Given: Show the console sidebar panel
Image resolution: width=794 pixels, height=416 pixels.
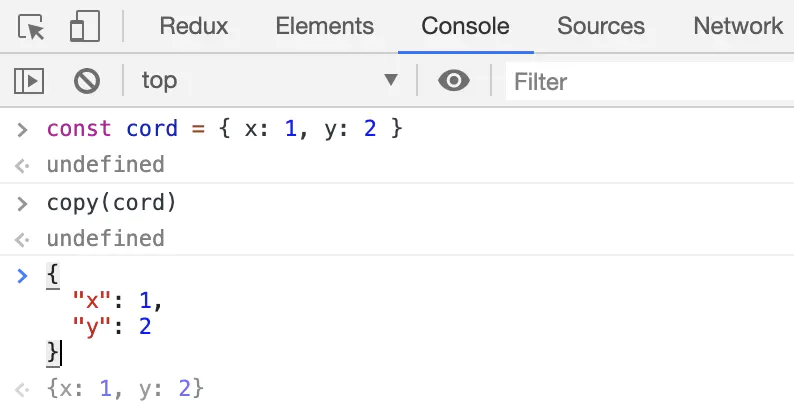Looking at the screenshot, I should 28,80.
